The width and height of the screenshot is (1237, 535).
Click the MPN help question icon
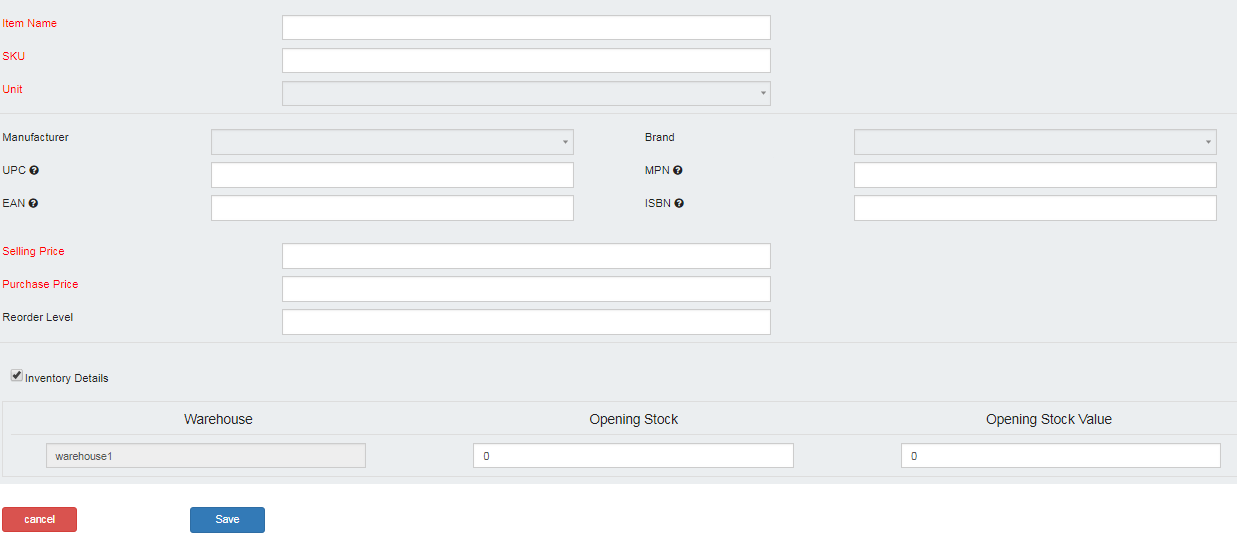click(x=678, y=171)
